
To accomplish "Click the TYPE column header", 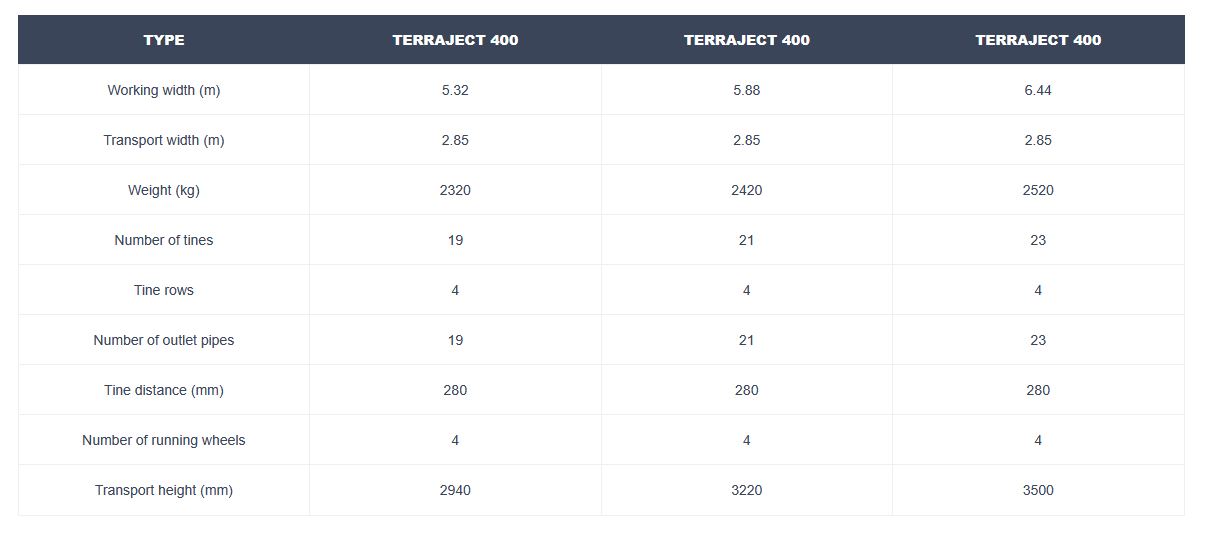I will [x=164, y=40].
